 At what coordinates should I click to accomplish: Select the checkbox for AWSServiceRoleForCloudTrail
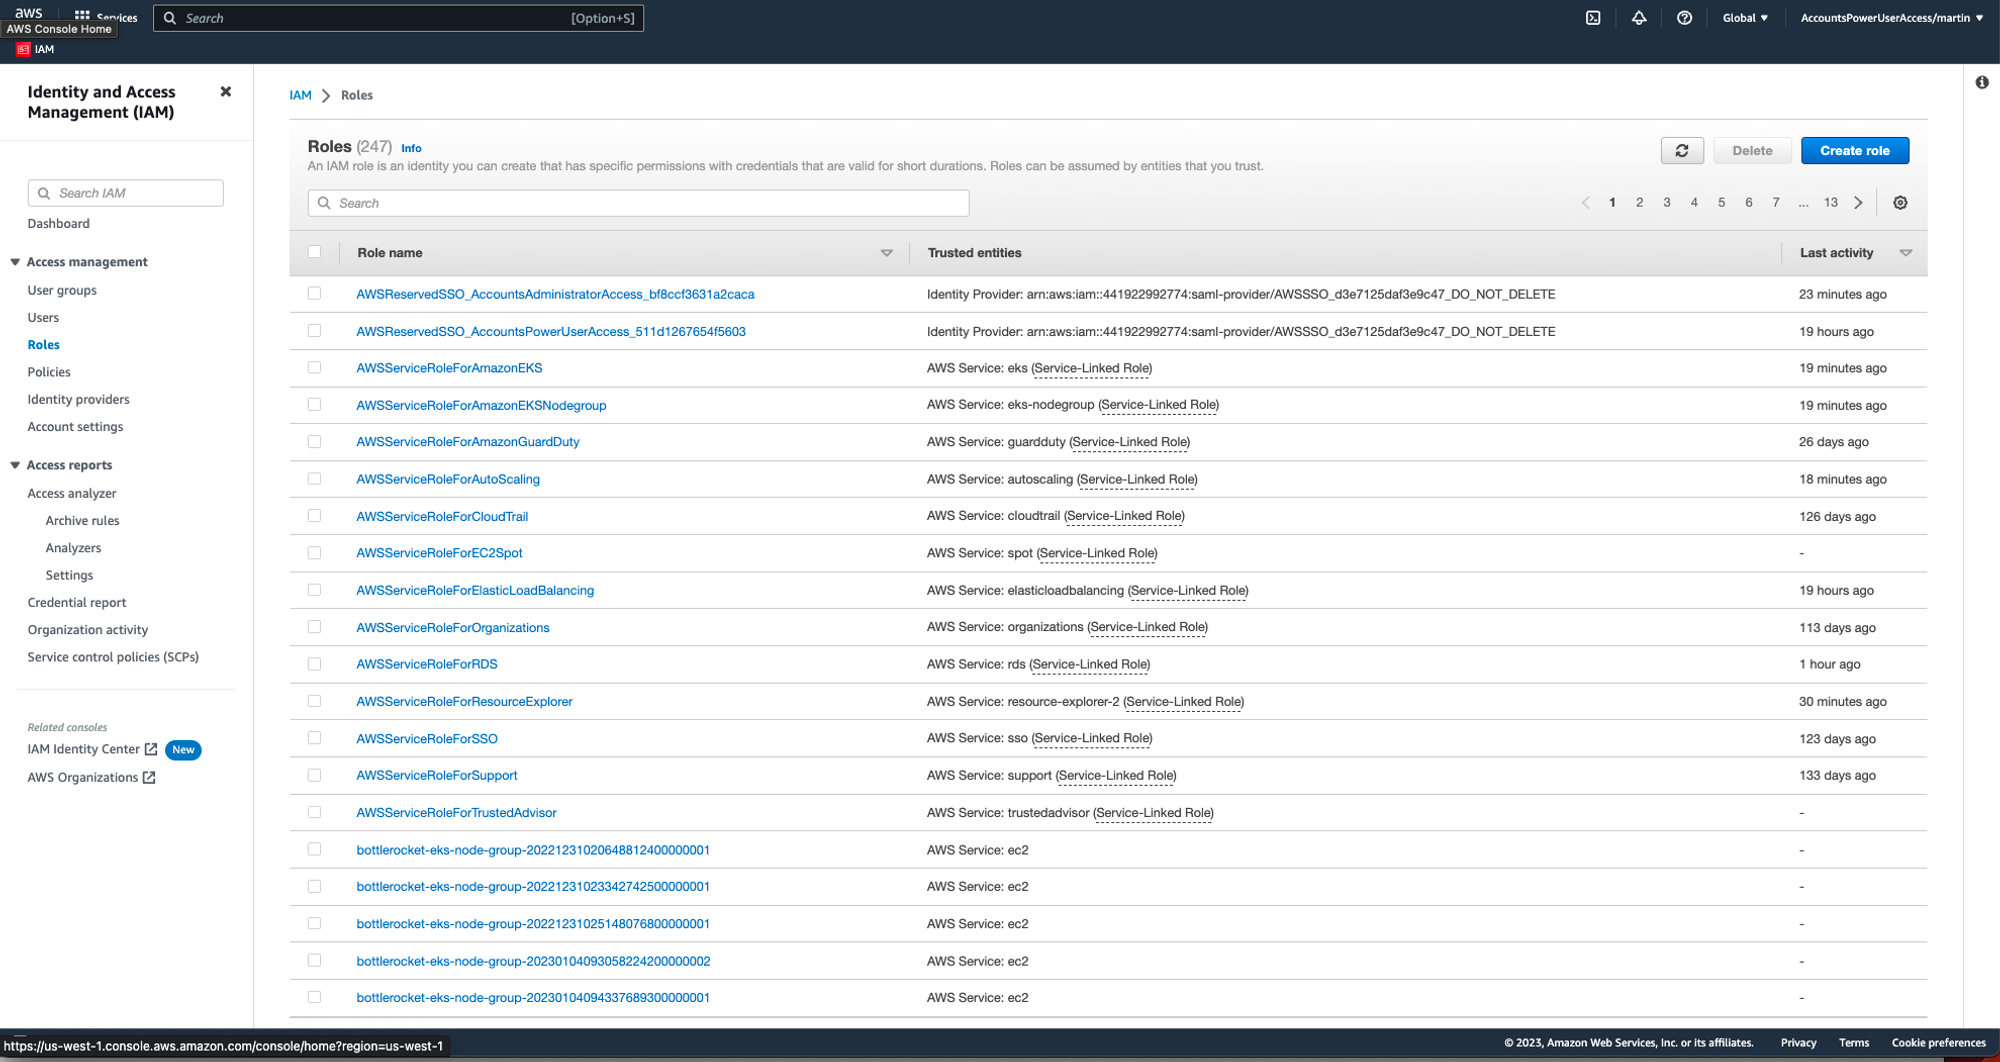[x=315, y=515]
